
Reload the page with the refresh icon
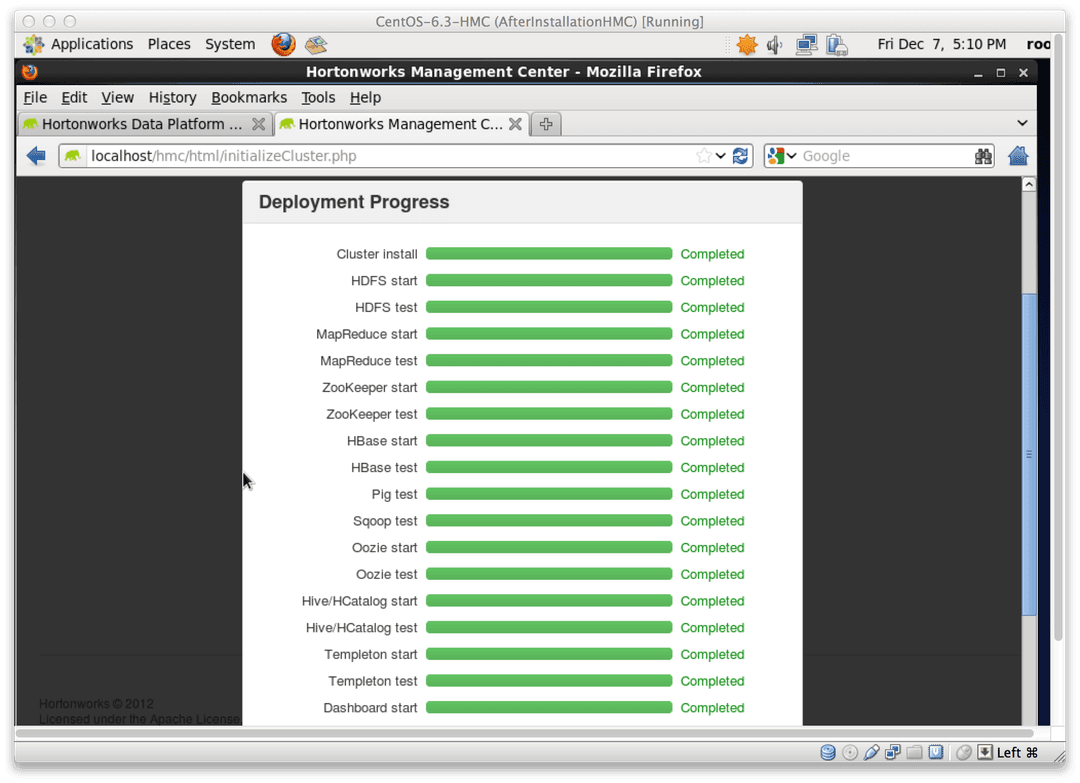741,156
